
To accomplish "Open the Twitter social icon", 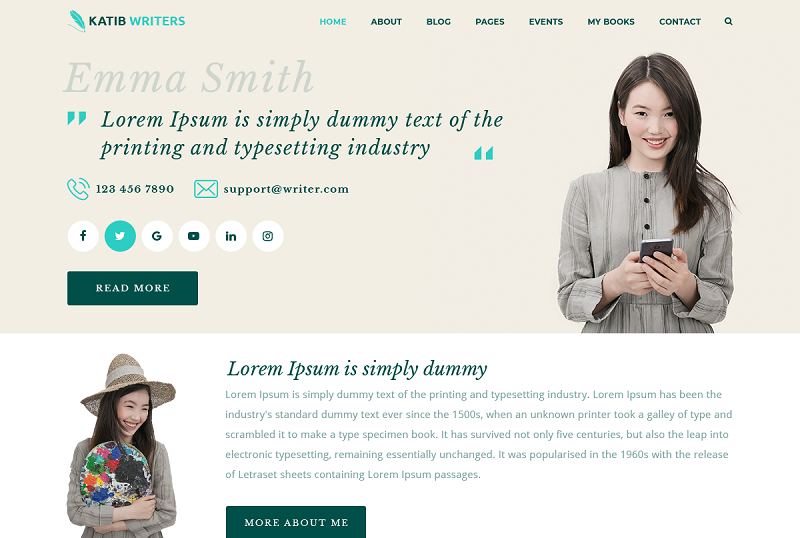I will tap(120, 236).
